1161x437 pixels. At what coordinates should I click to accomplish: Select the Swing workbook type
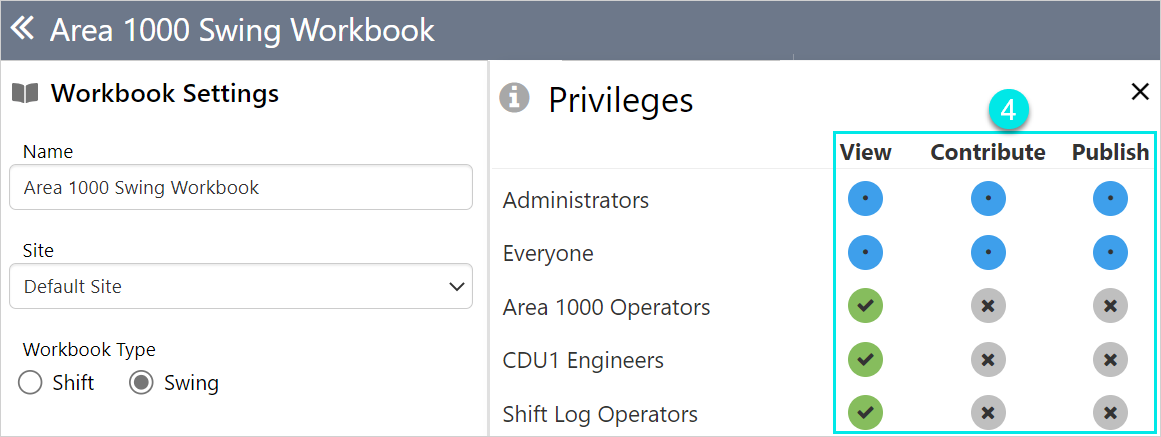(143, 383)
